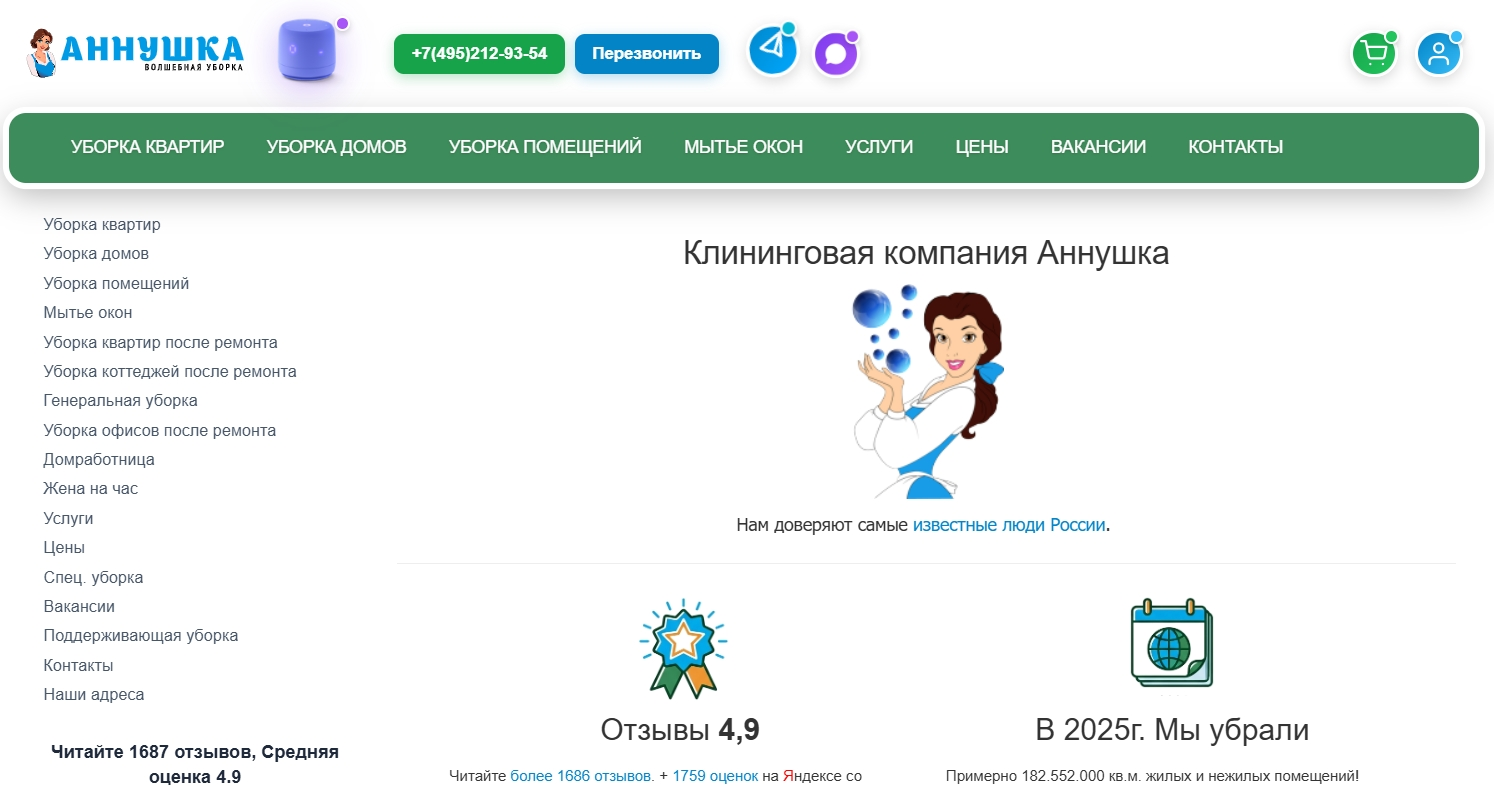
Task: Open sidebar link Спец. уборка
Action: pos(94,578)
